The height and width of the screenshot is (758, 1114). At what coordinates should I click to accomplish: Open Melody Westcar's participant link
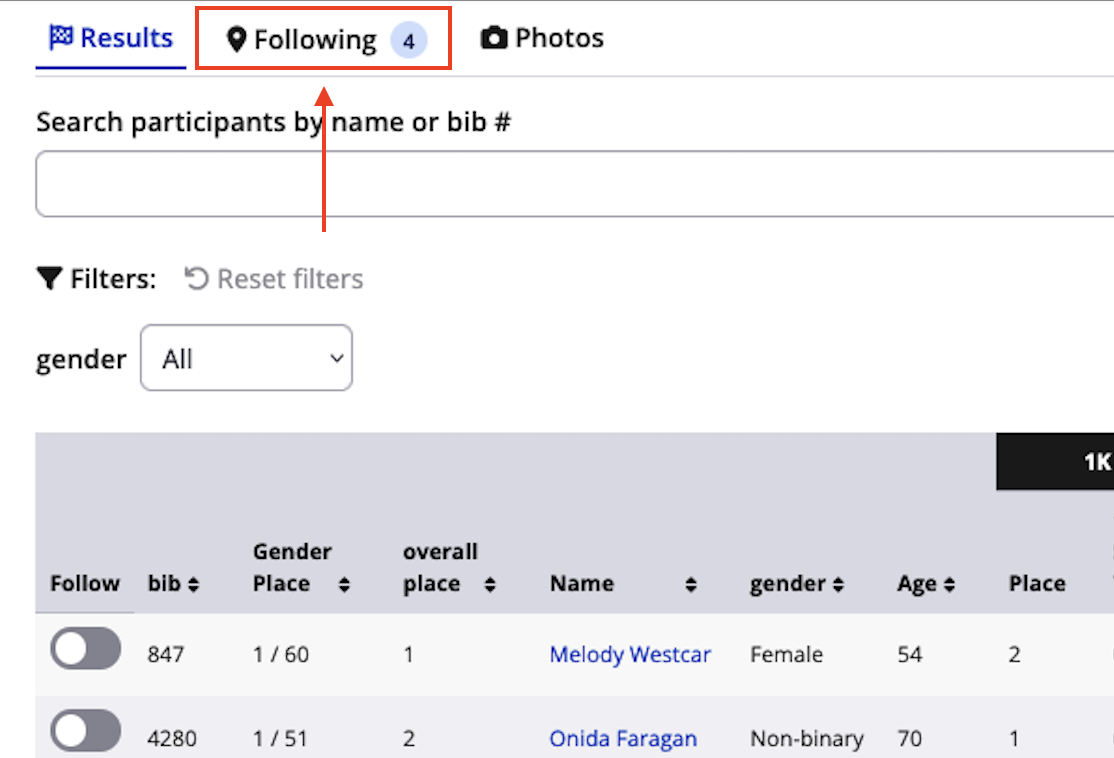click(630, 655)
